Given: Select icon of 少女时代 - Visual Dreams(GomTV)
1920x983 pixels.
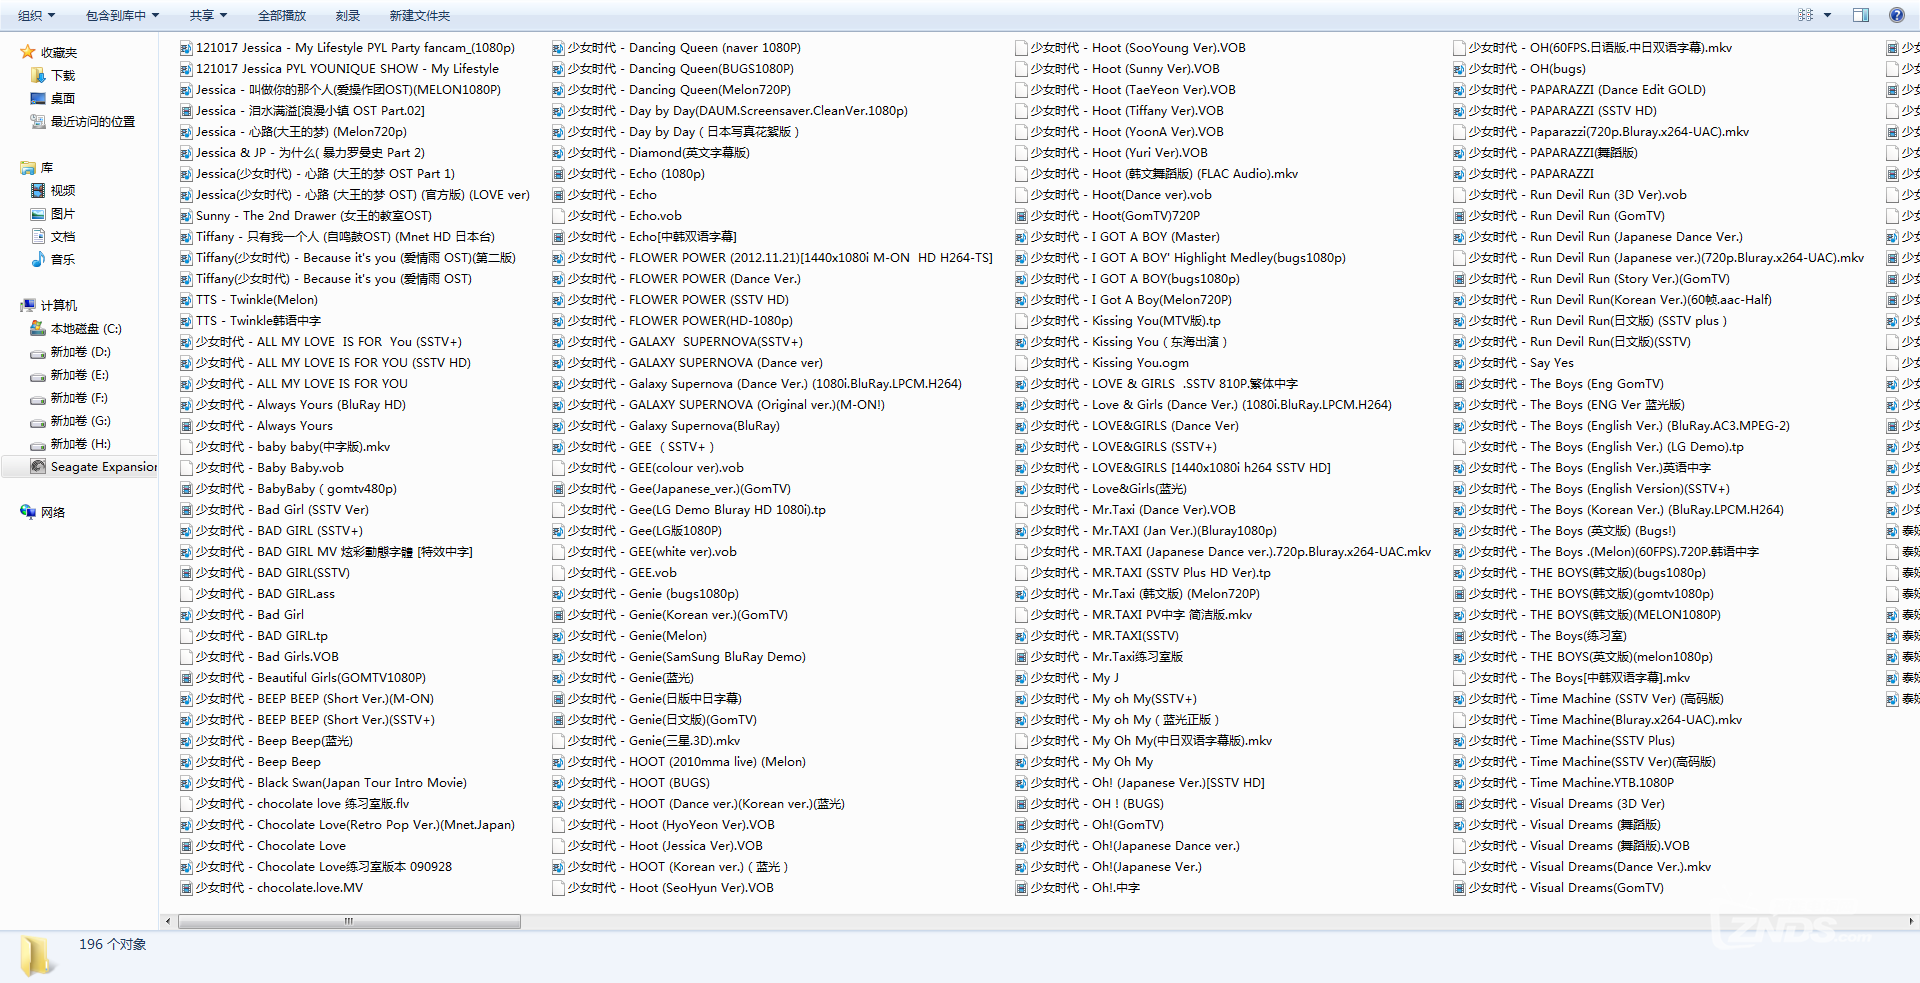Looking at the screenshot, I should point(1459,887).
